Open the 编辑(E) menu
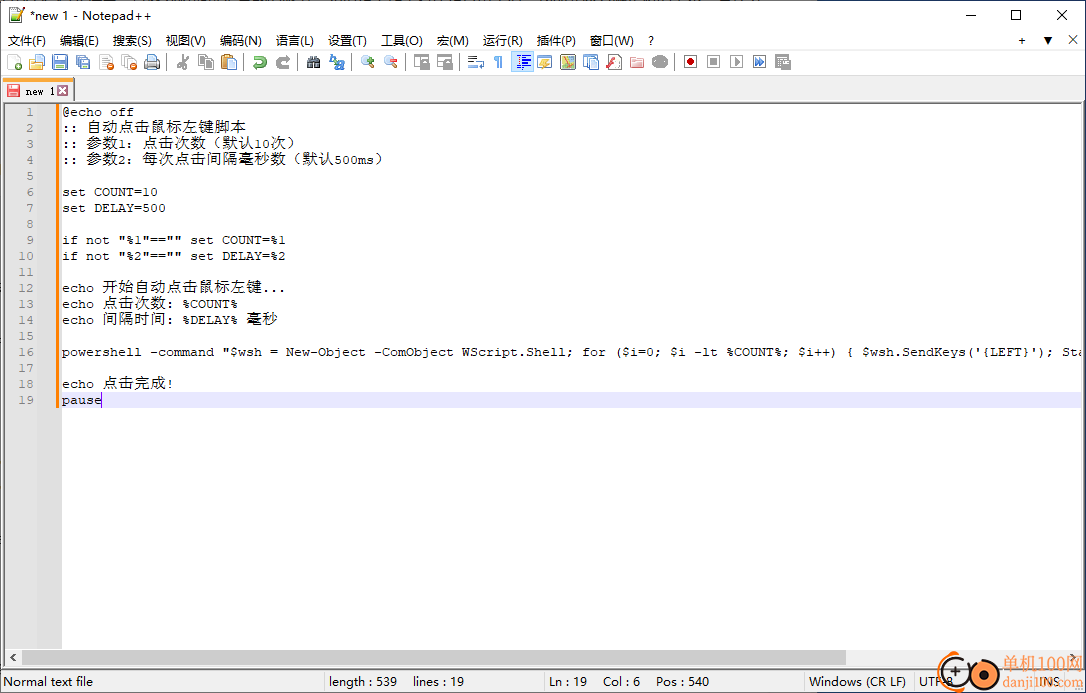1086x693 pixels. point(79,41)
